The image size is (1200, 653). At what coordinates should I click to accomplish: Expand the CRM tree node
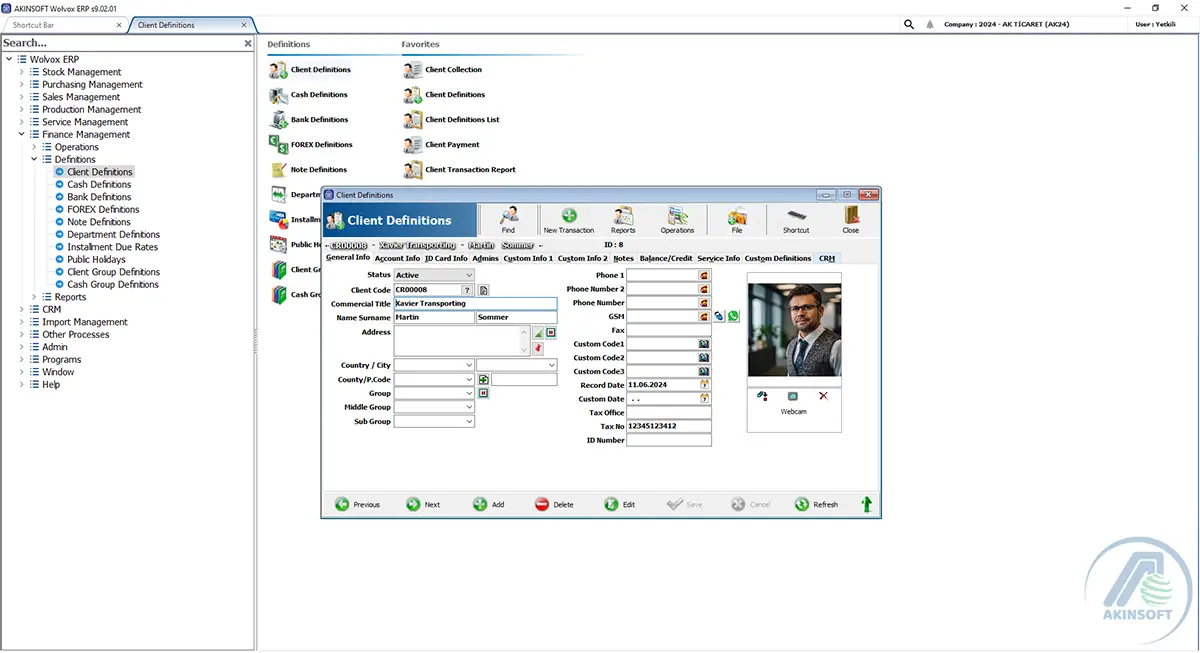[x=21, y=310]
